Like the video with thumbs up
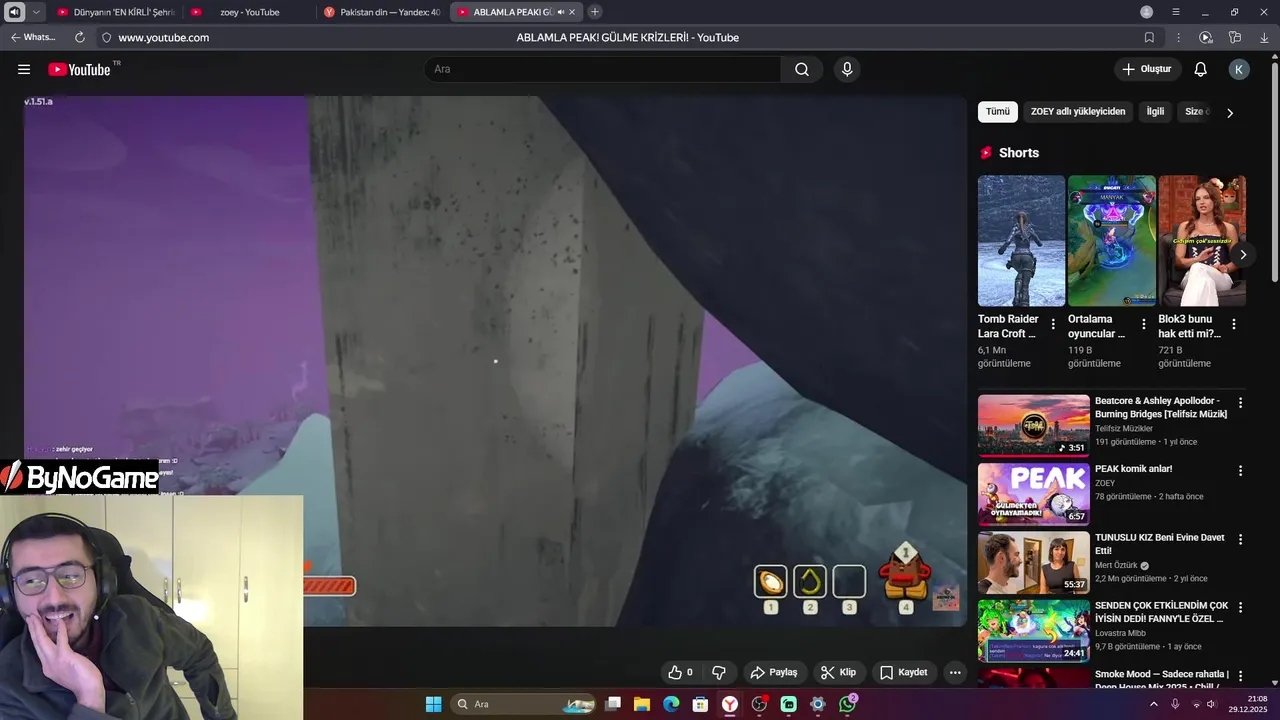 (x=680, y=672)
